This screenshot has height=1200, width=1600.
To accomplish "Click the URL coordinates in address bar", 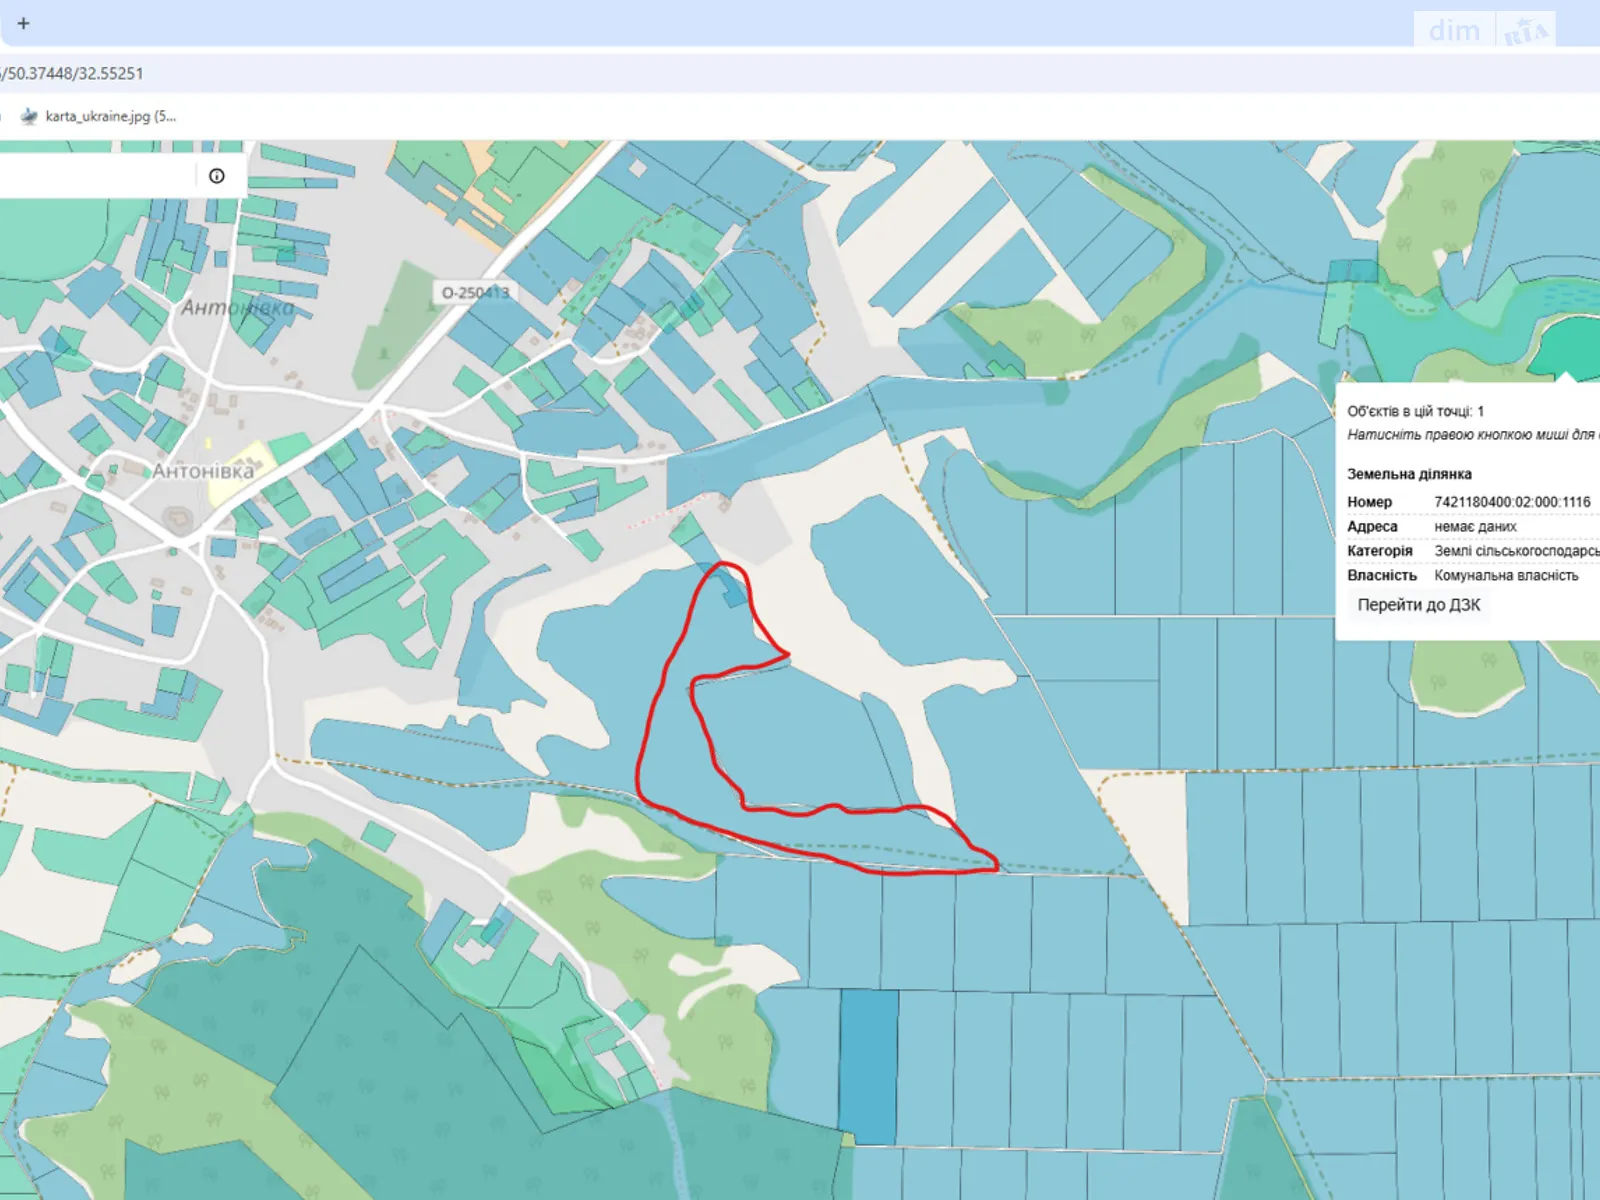I will [75, 74].
